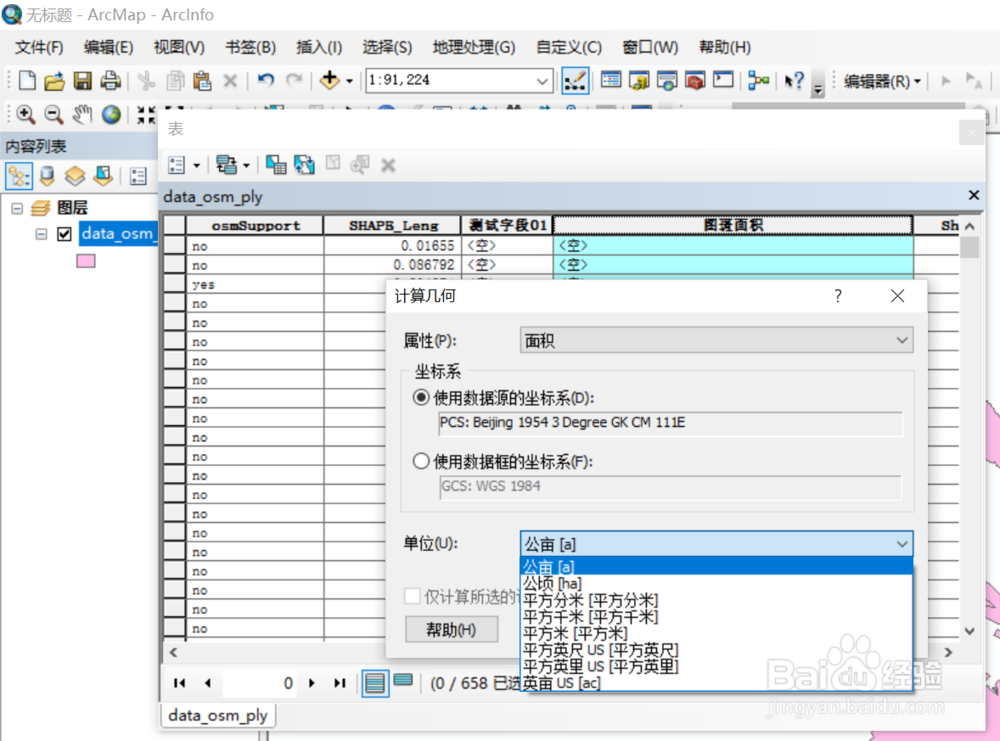The image size is (1000, 741).
Task: Select the data_osm layer name
Action: 118,234
